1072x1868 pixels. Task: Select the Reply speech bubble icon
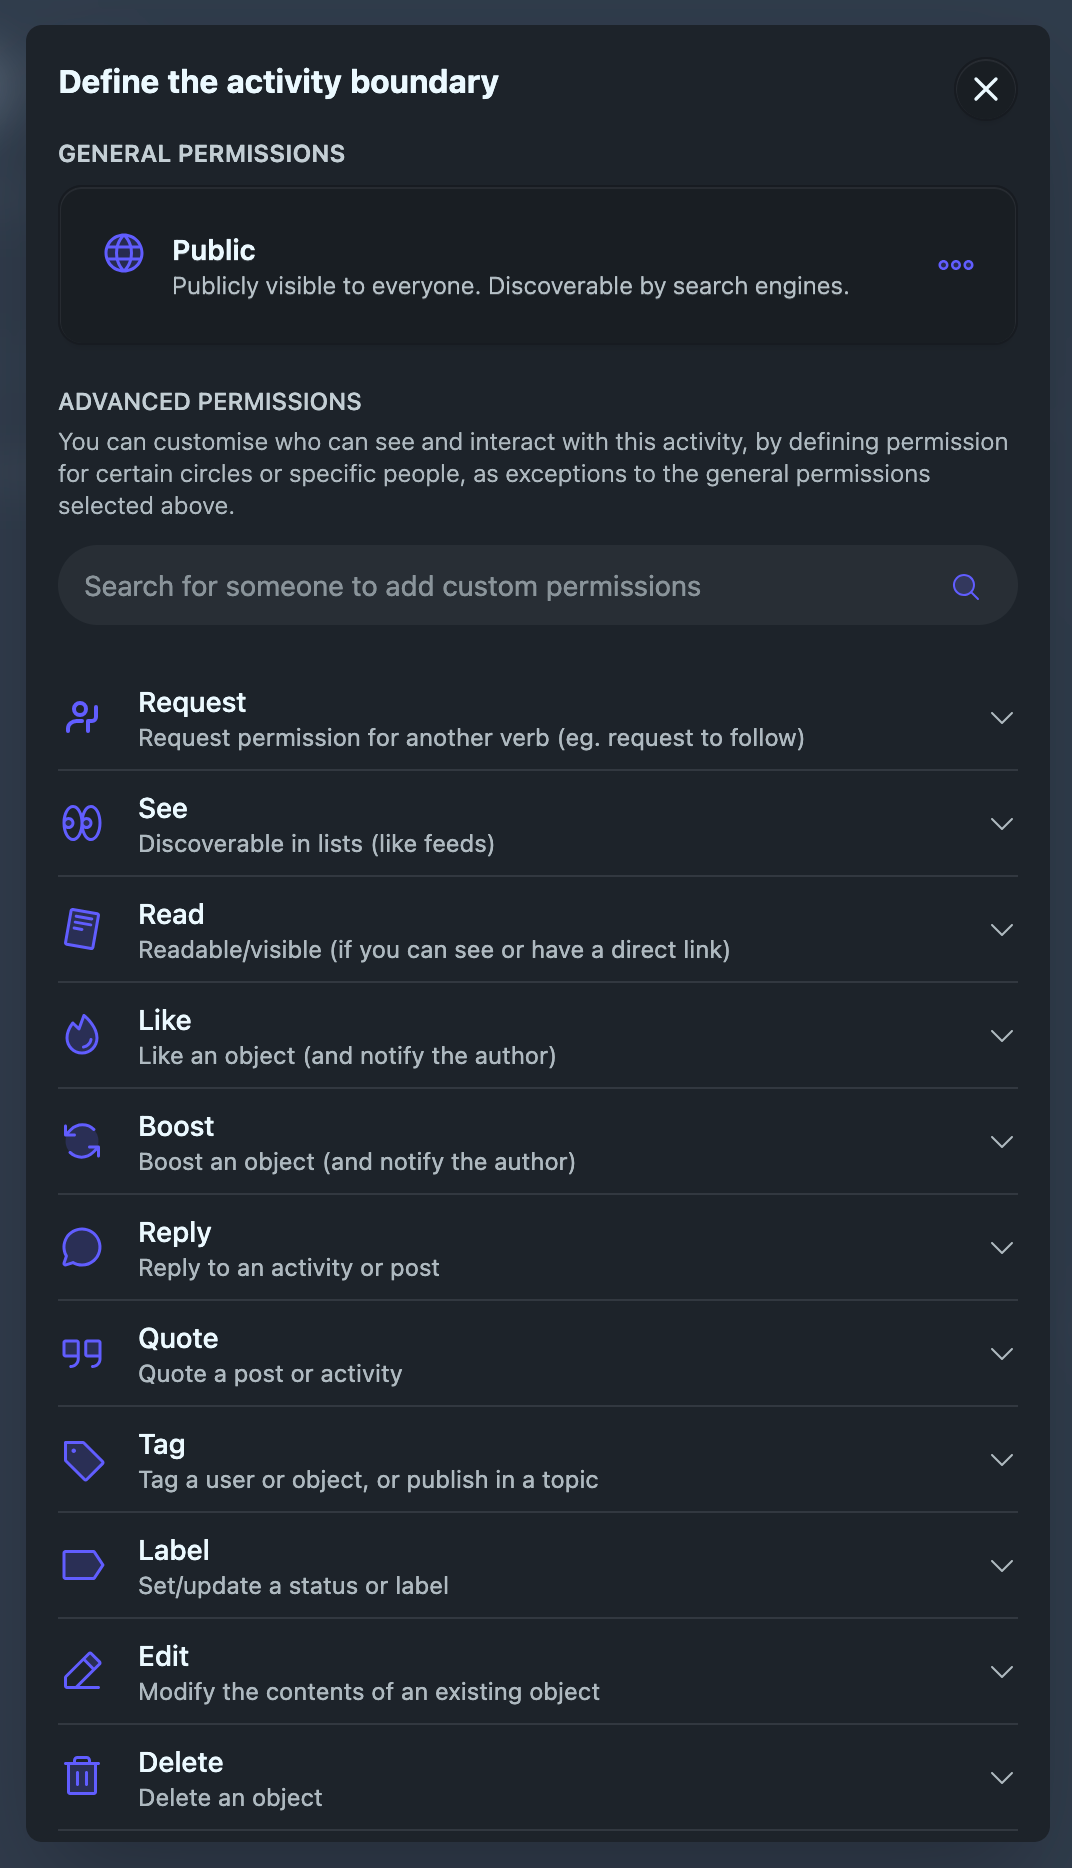[83, 1247]
